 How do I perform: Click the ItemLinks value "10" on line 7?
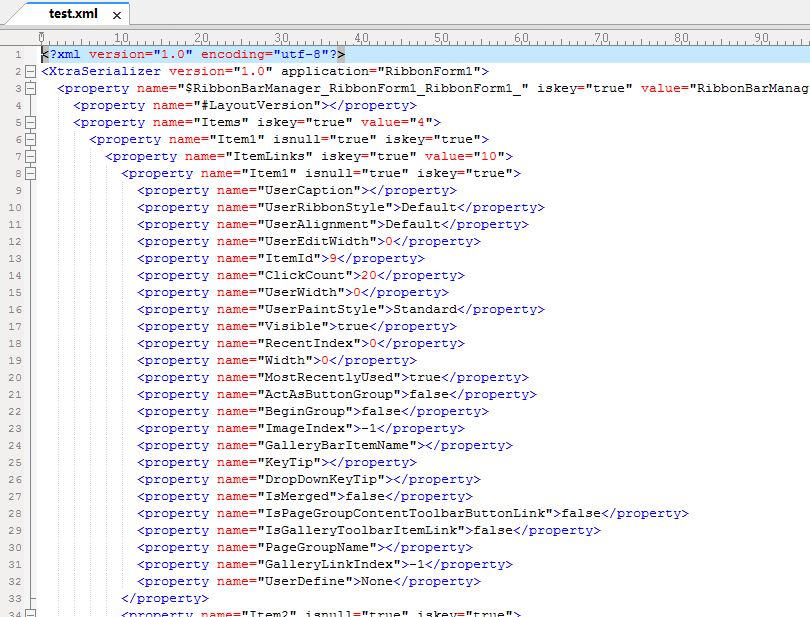489,157
